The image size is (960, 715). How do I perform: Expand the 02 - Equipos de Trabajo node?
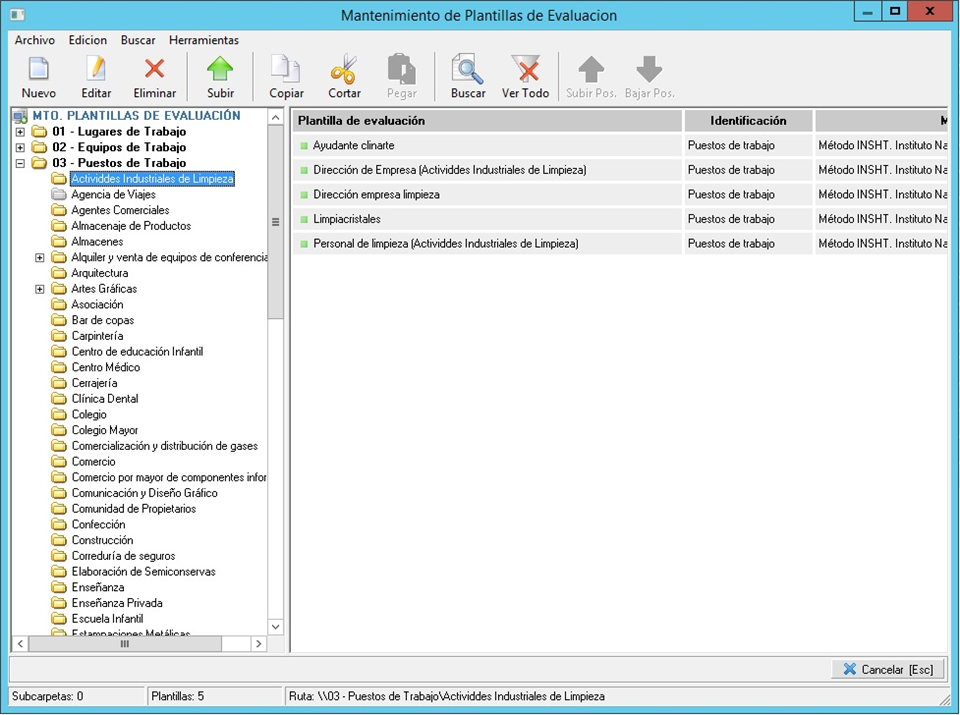(x=20, y=148)
